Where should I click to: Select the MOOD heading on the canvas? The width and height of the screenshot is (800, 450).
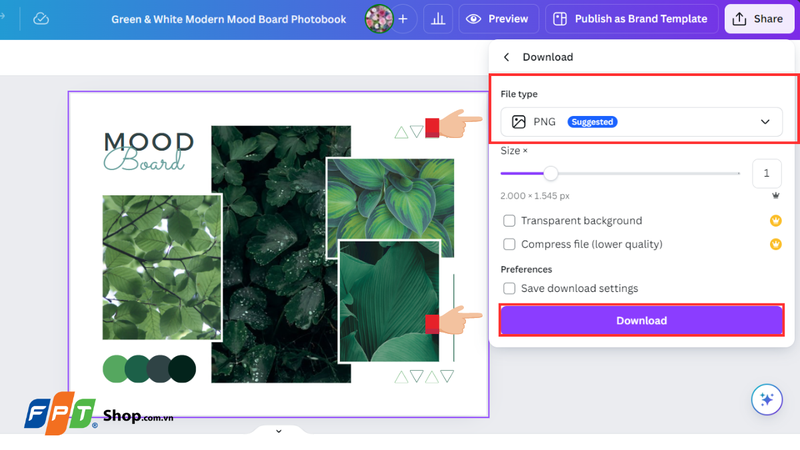click(x=149, y=141)
